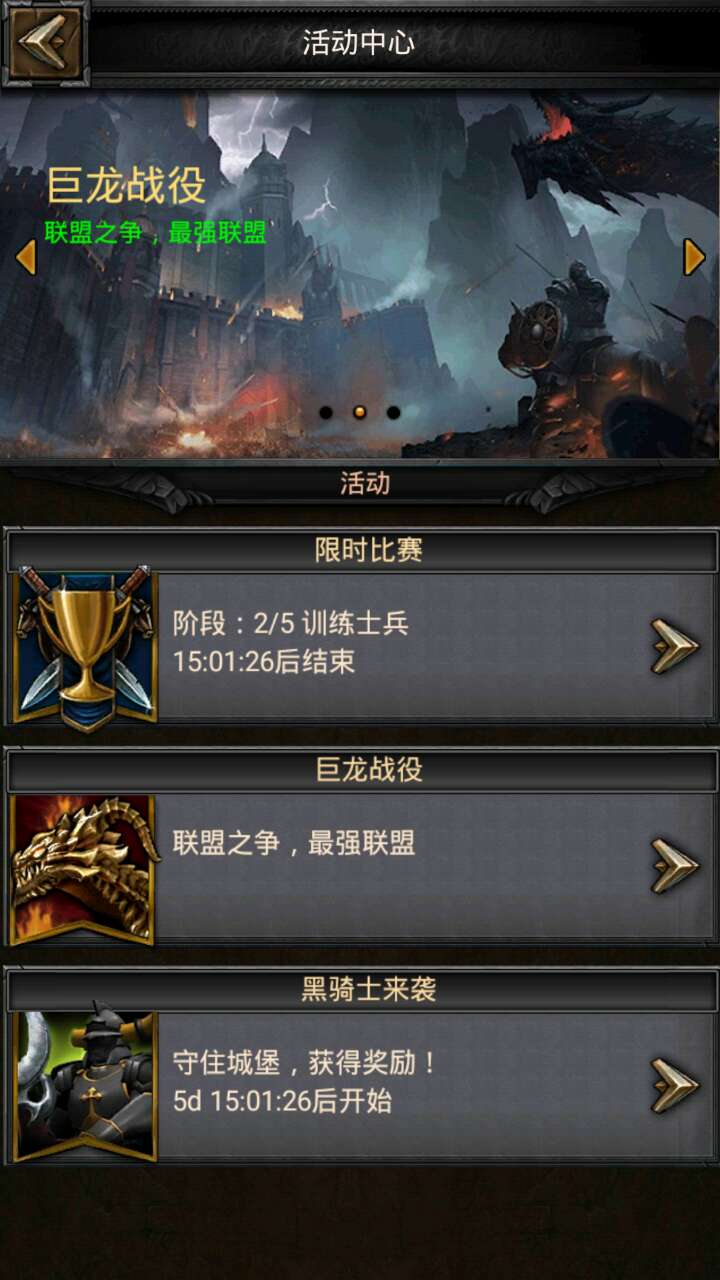Viewport: 720px width, 1280px height.
Task: Advance banner with right orange arrow
Action: pos(694,257)
